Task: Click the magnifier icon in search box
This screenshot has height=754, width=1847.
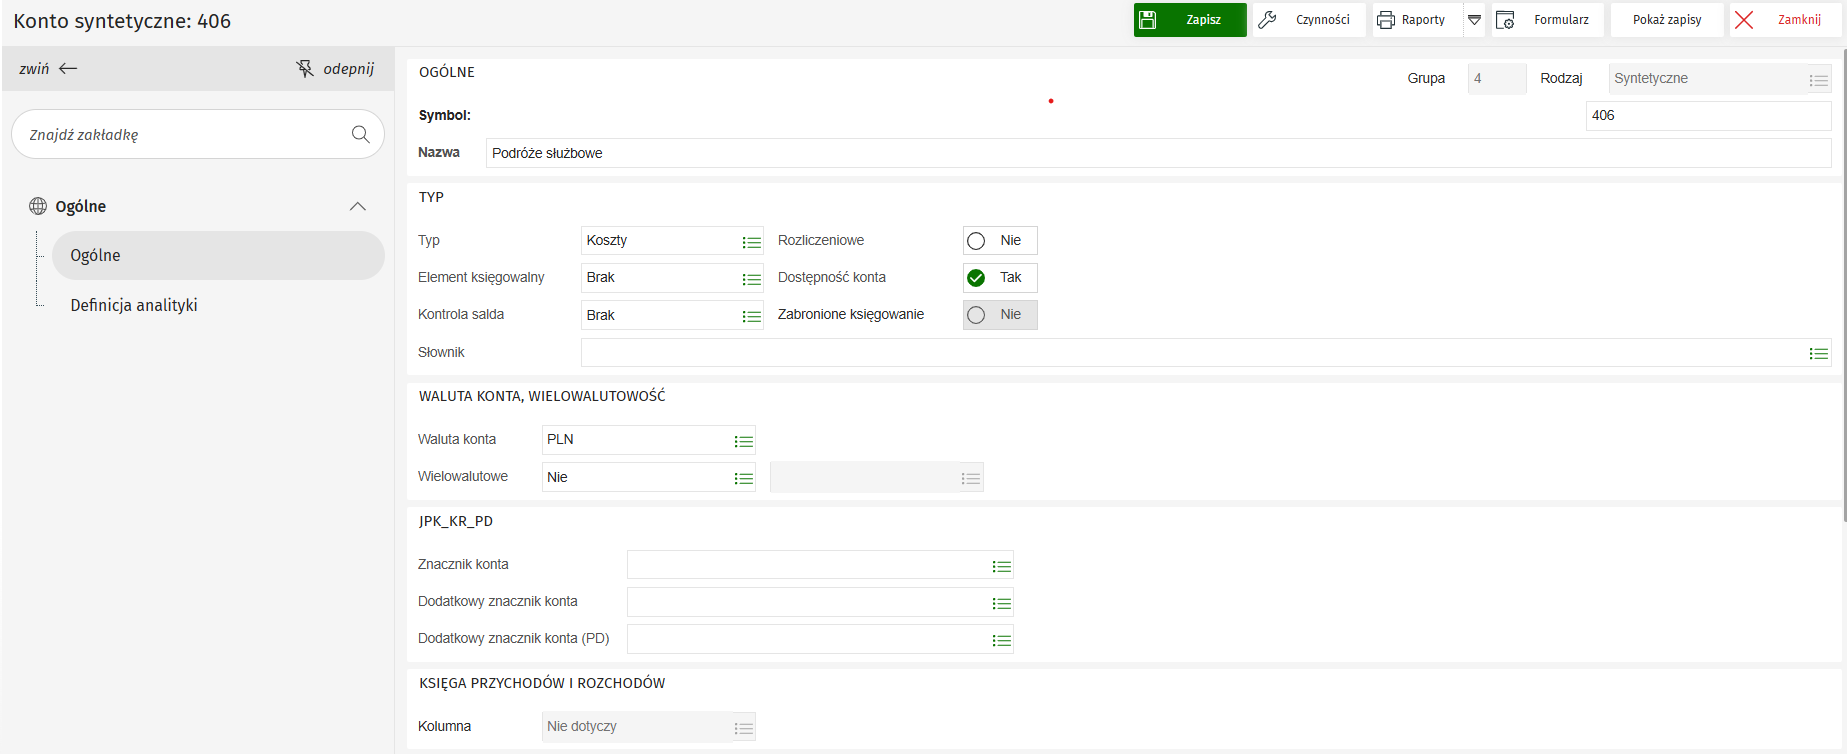Action: coord(361,134)
